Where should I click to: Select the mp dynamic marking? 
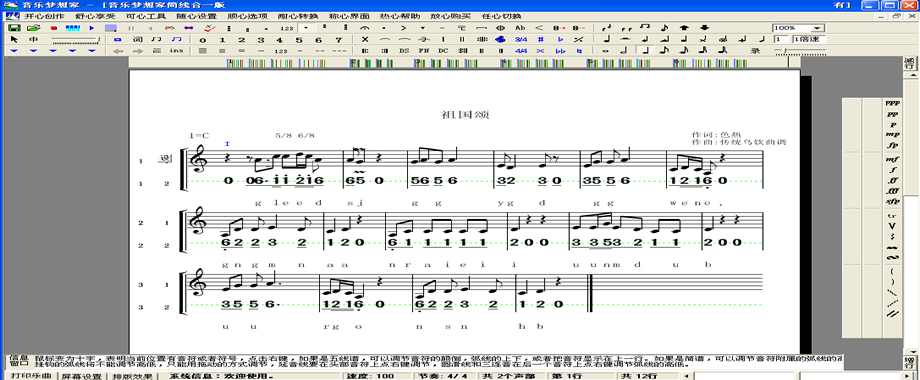click(x=892, y=134)
